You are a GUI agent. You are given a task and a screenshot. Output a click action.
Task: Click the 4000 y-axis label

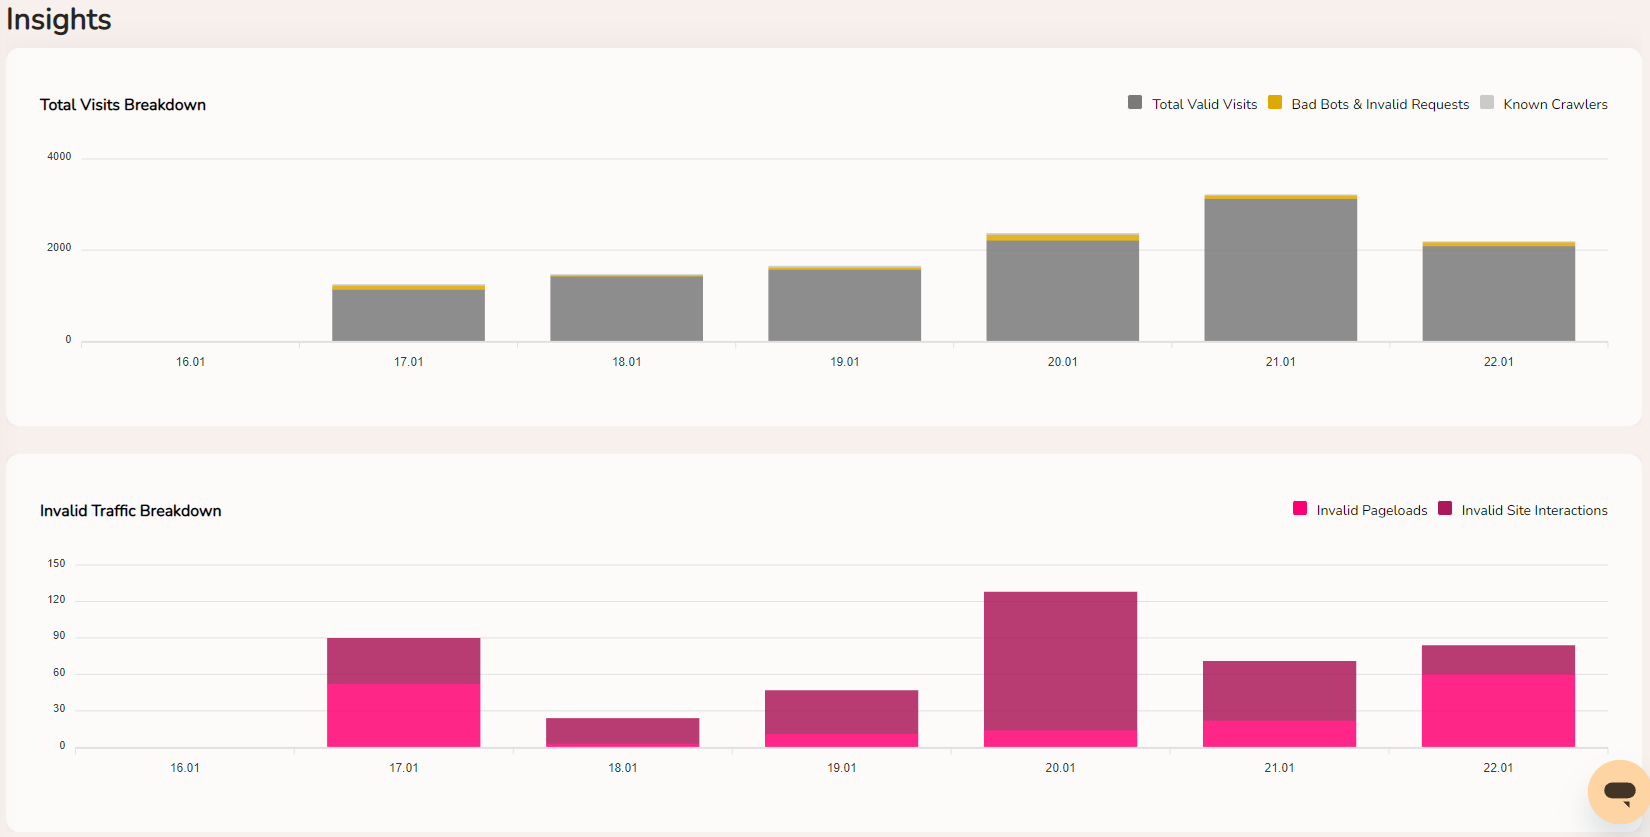pyautogui.click(x=59, y=156)
